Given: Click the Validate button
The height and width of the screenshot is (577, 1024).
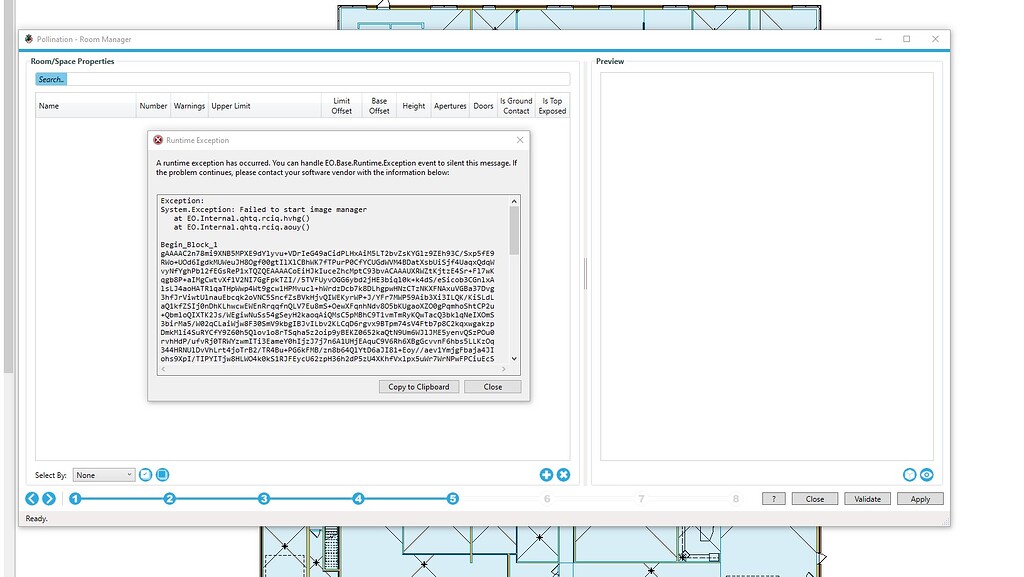Looking at the screenshot, I should point(867,498).
